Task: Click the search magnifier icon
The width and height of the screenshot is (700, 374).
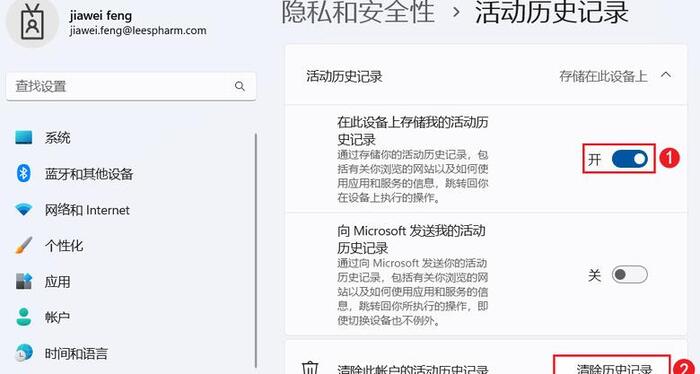Action: tap(240, 86)
